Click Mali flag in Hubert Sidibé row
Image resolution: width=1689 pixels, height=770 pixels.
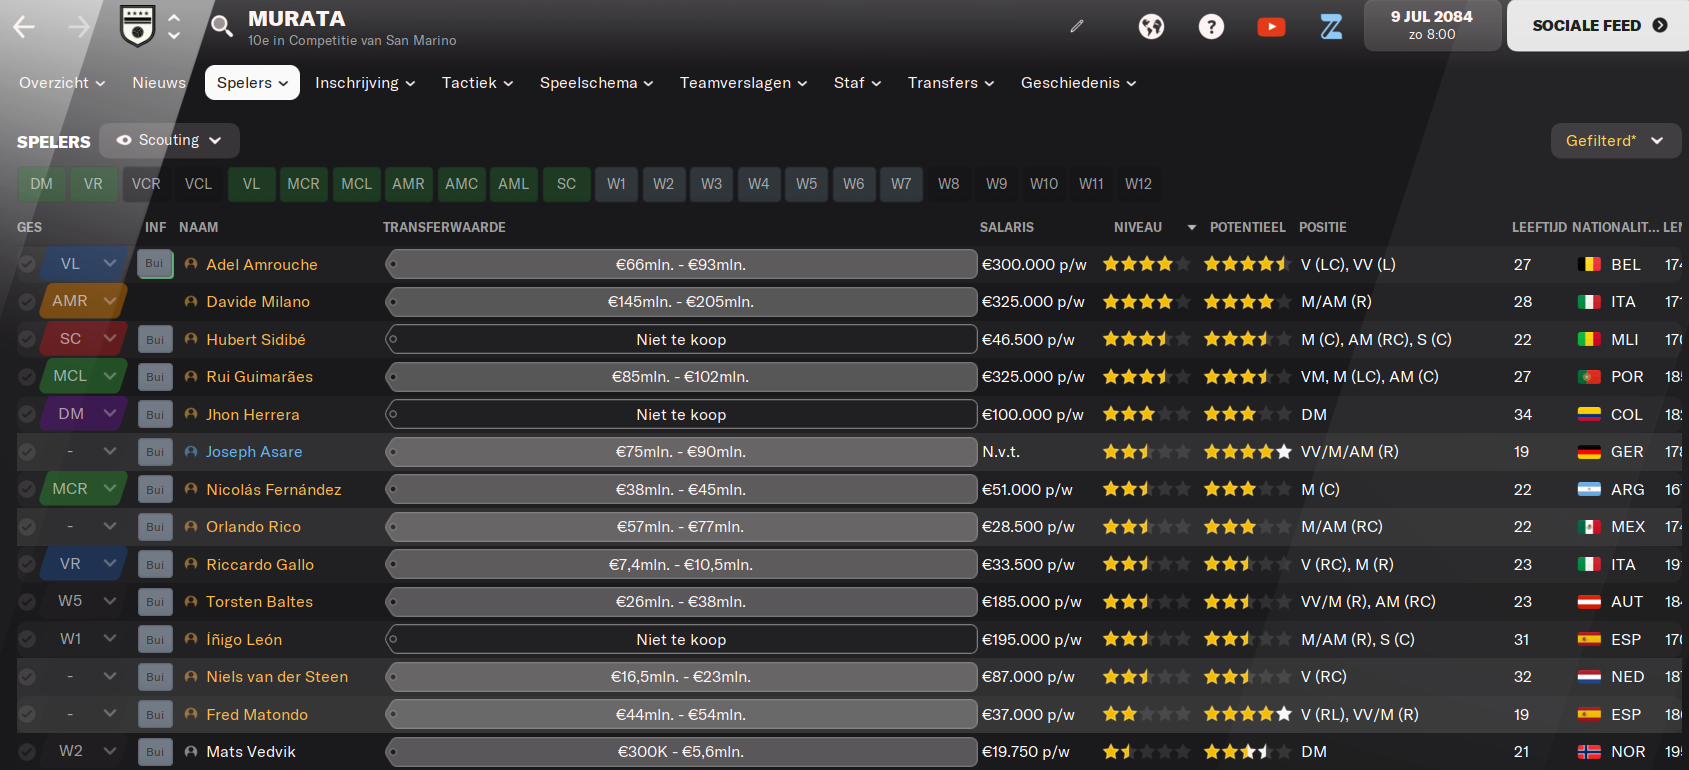1589,339
